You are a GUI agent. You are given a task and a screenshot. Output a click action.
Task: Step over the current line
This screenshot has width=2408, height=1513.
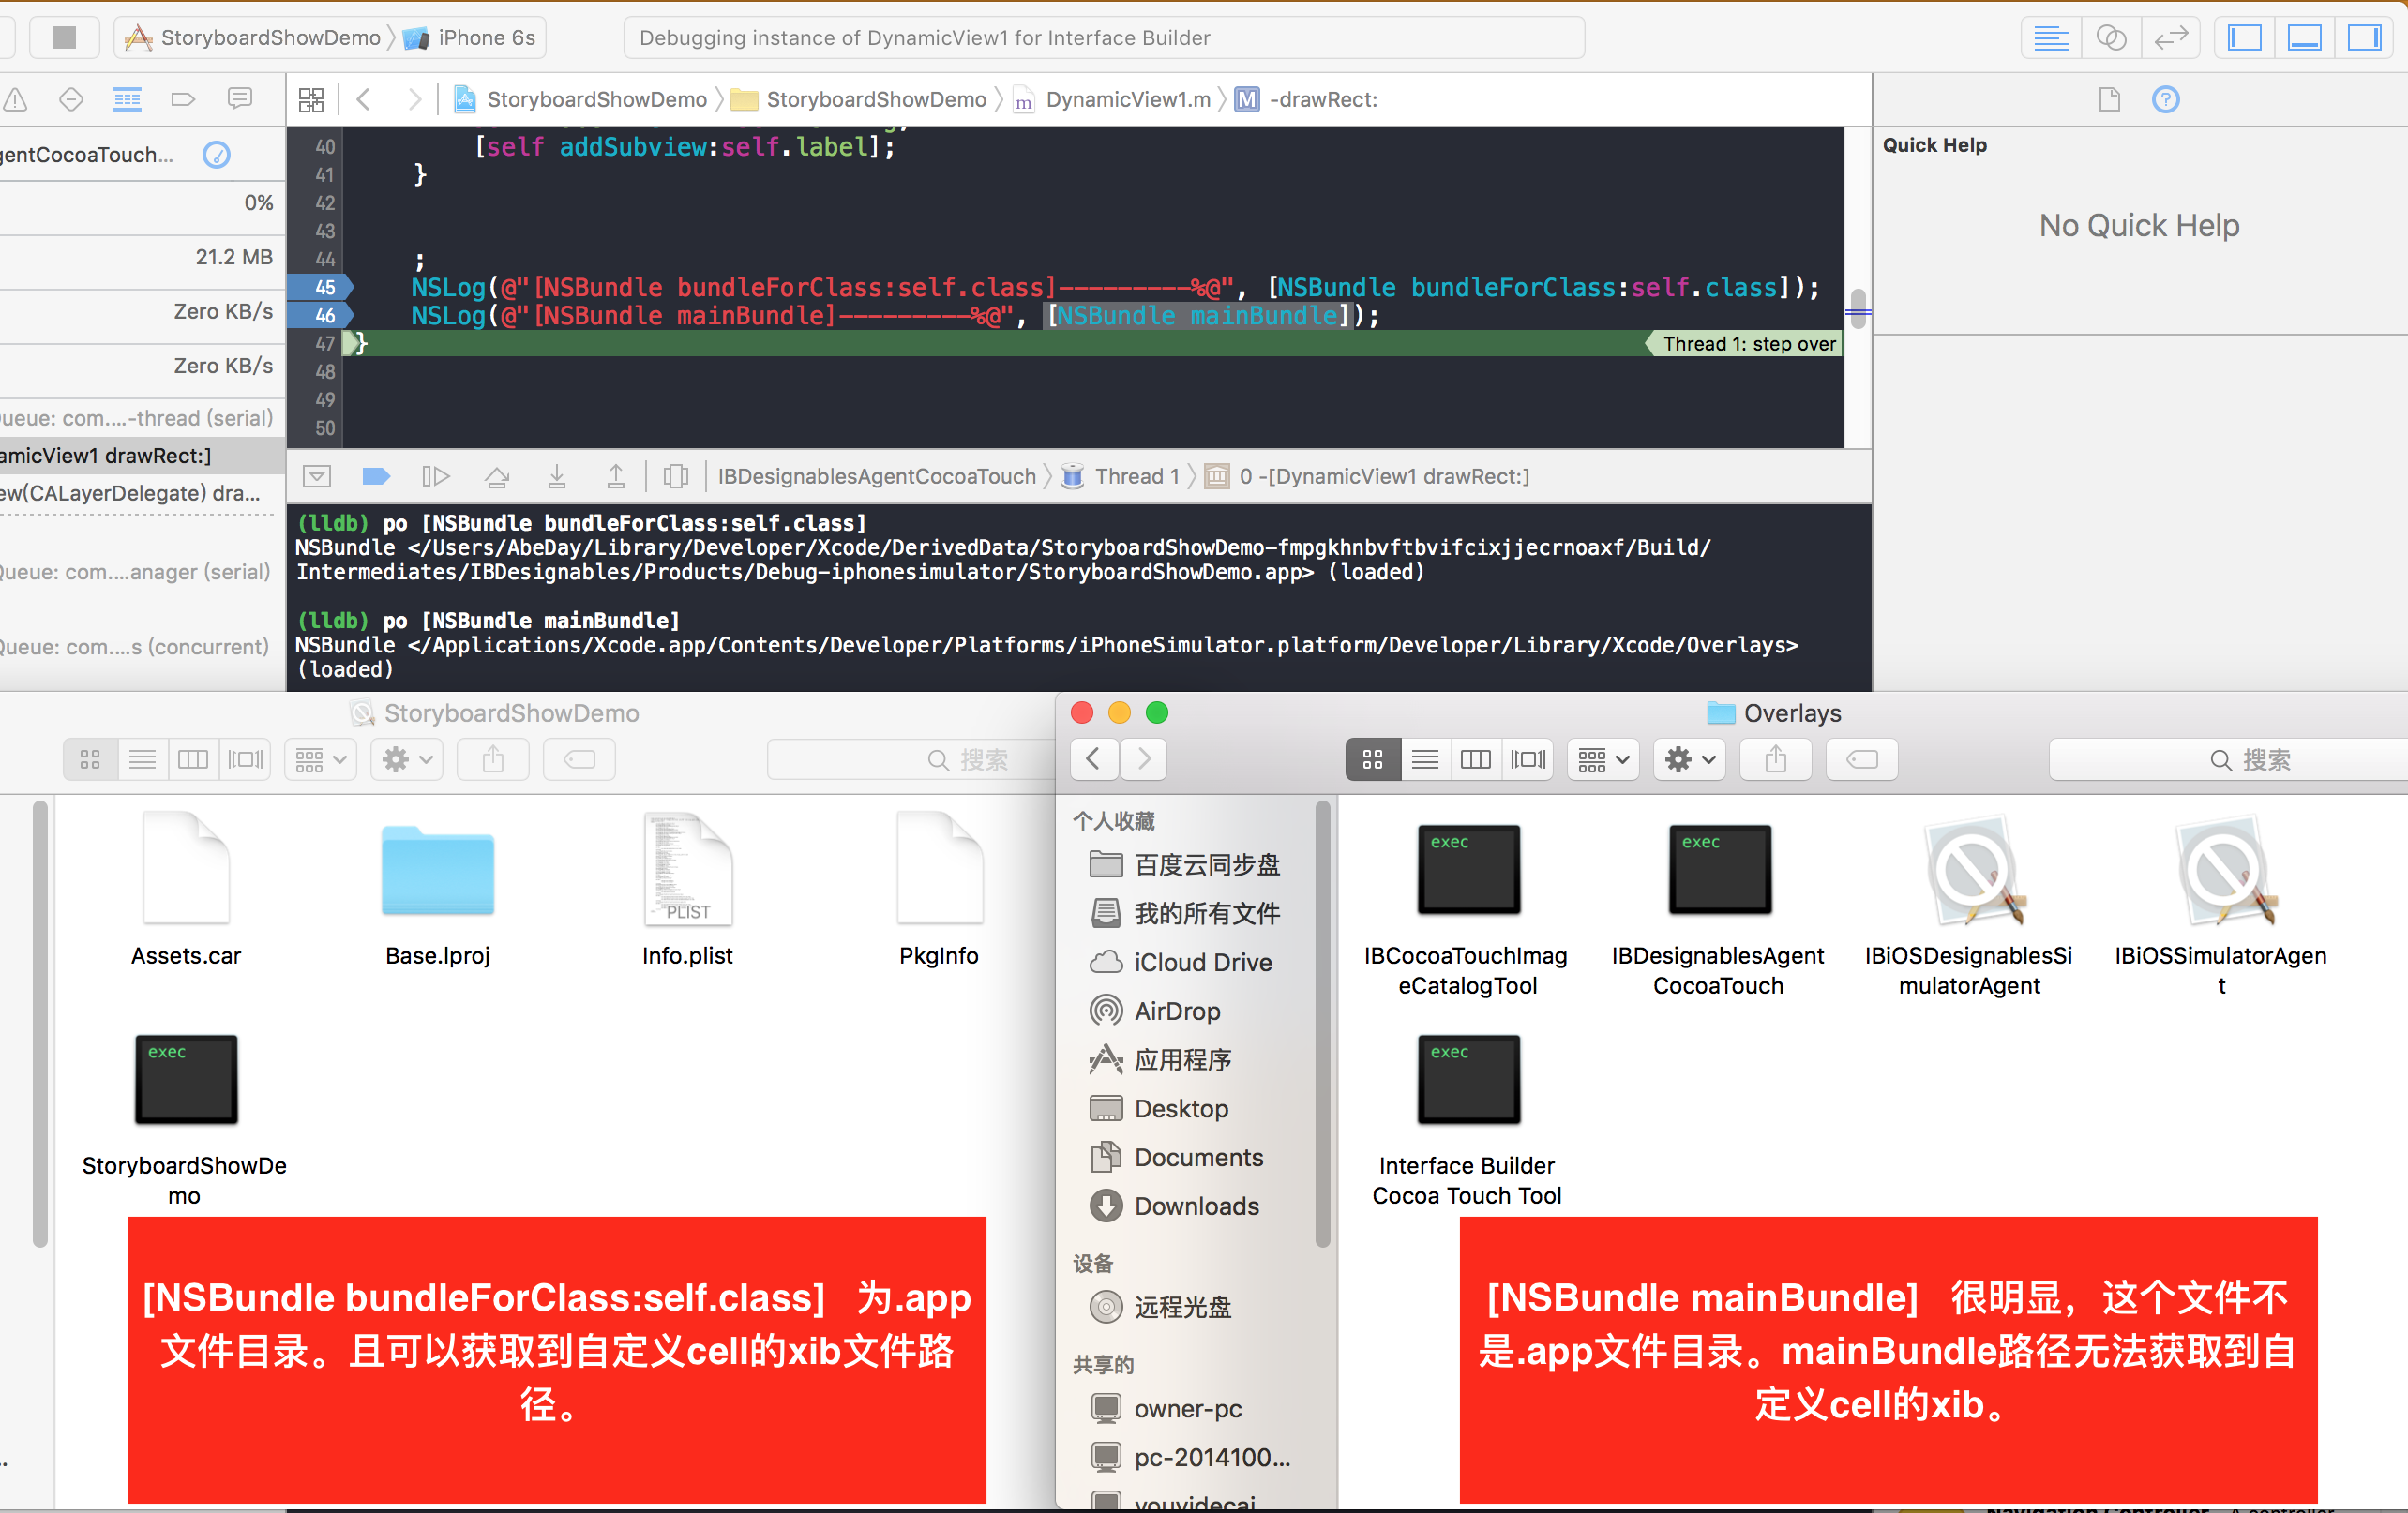pyautogui.click(x=497, y=476)
